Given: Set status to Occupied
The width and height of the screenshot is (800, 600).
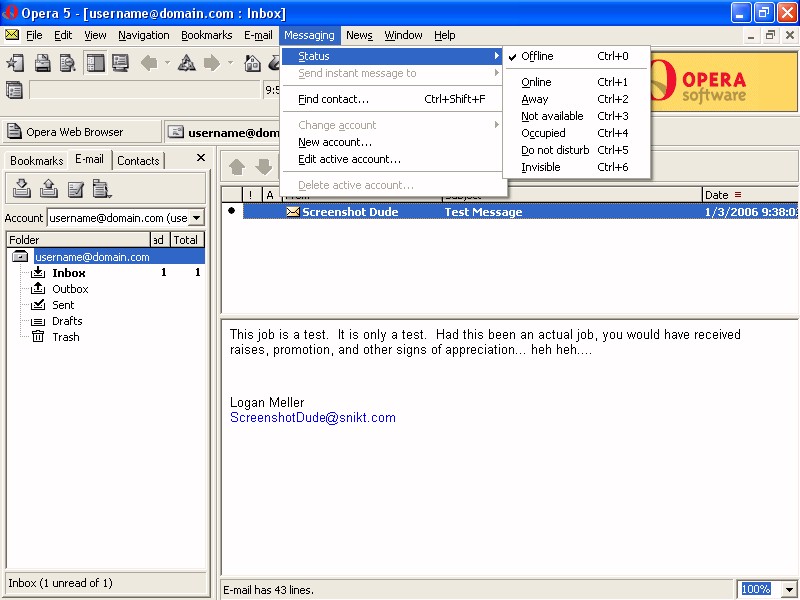Looking at the screenshot, I should click(x=576, y=133).
